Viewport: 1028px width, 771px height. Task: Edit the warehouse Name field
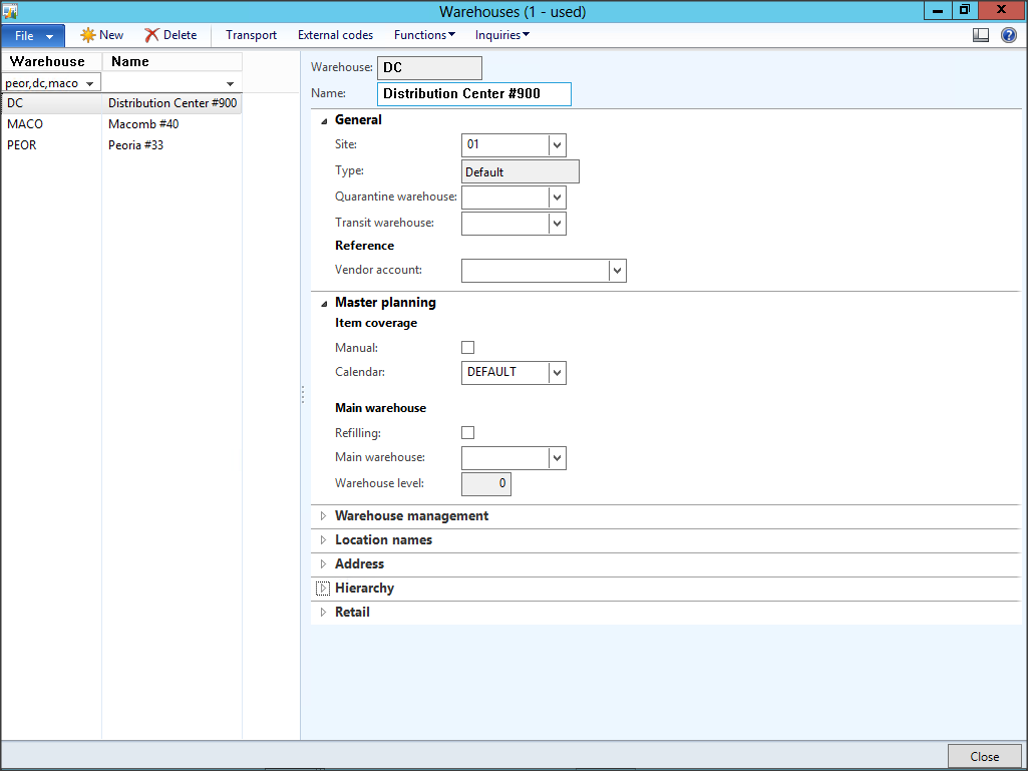tap(473, 93)
